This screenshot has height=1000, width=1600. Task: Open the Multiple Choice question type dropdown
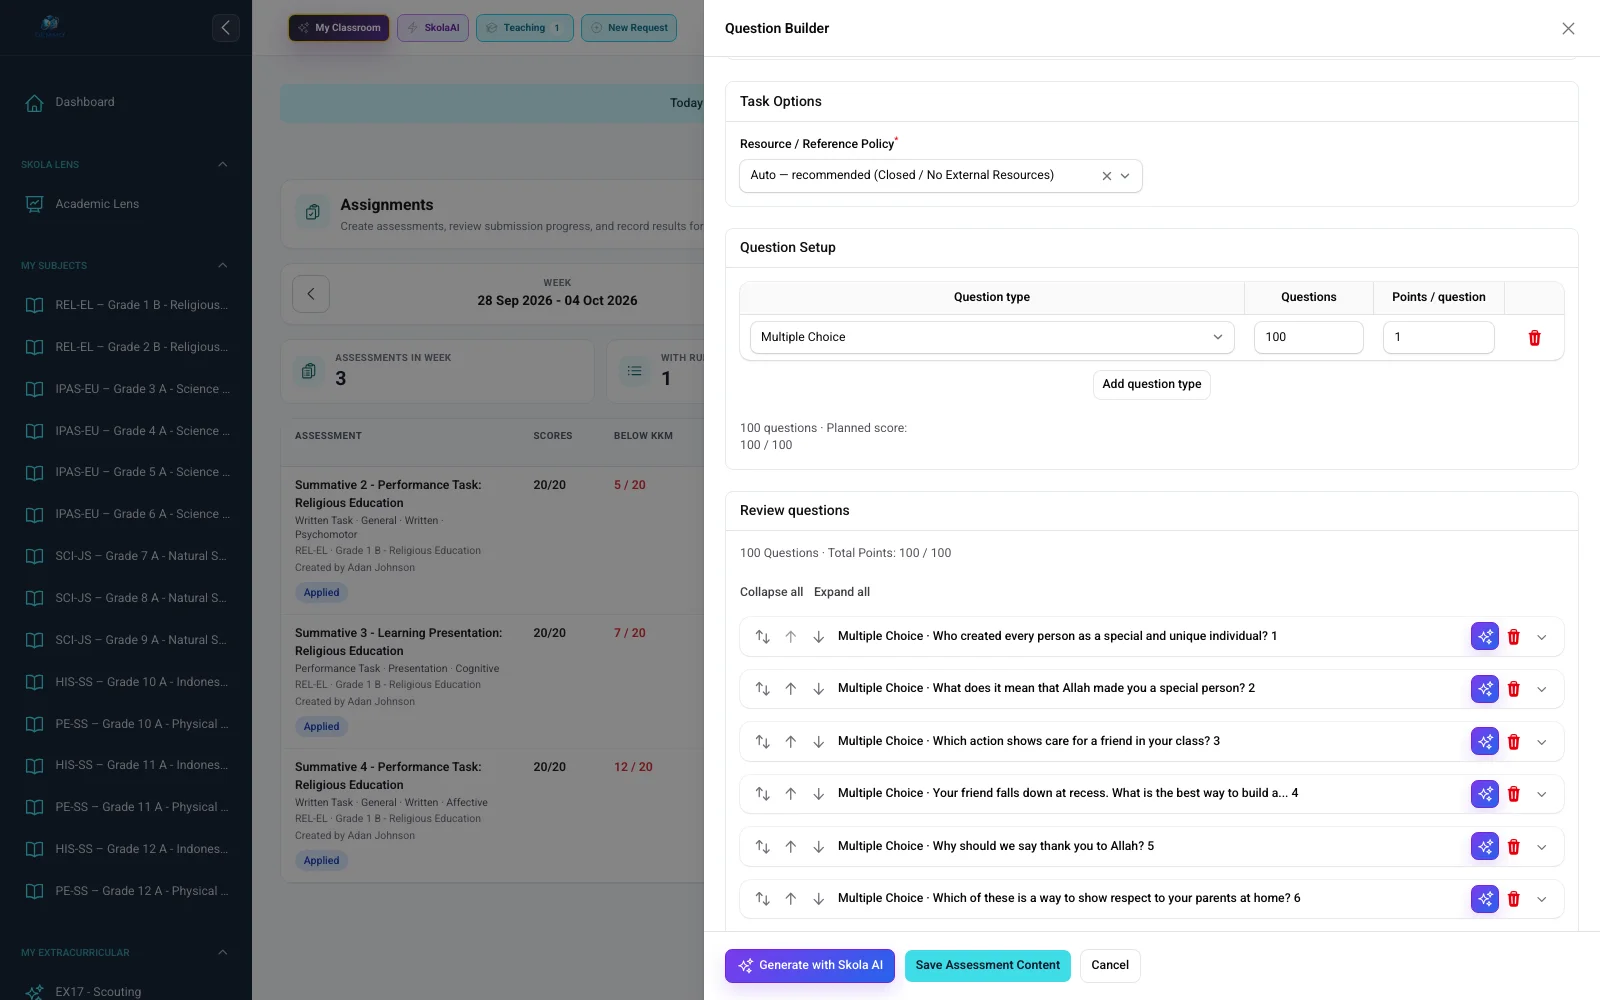(992, 337)
